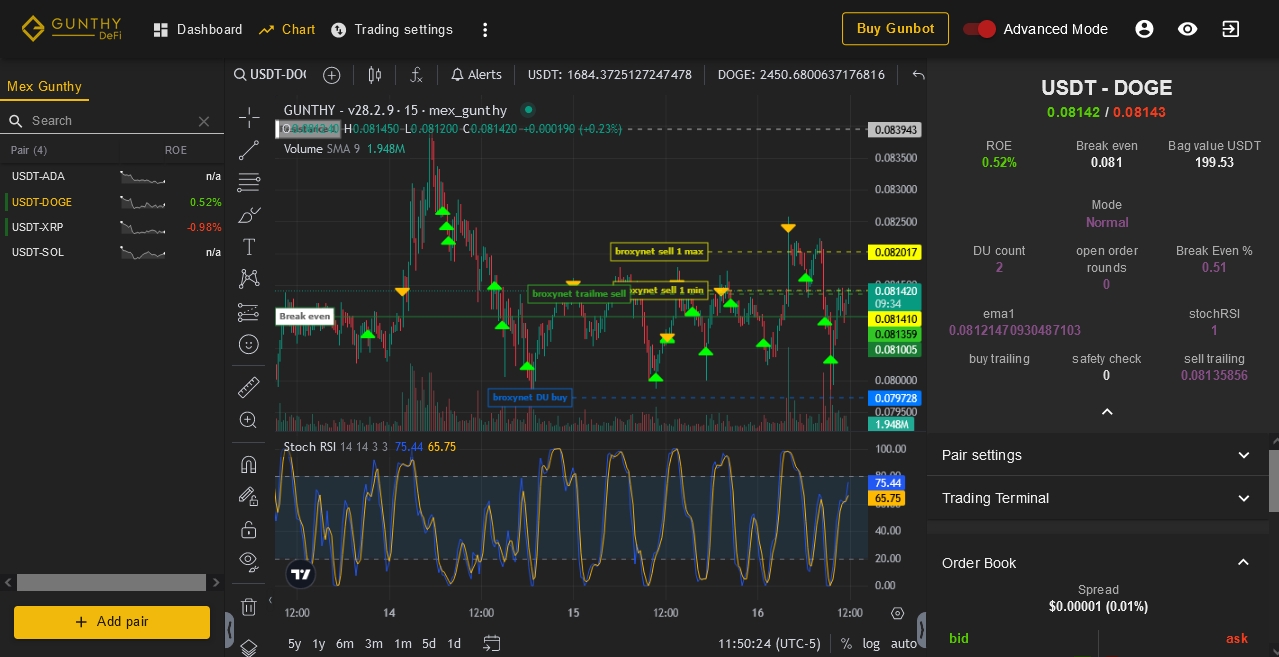The image size is (1279, 657).
Task: Click the pair list horizontal scrollbar
Action: (112, 582)
